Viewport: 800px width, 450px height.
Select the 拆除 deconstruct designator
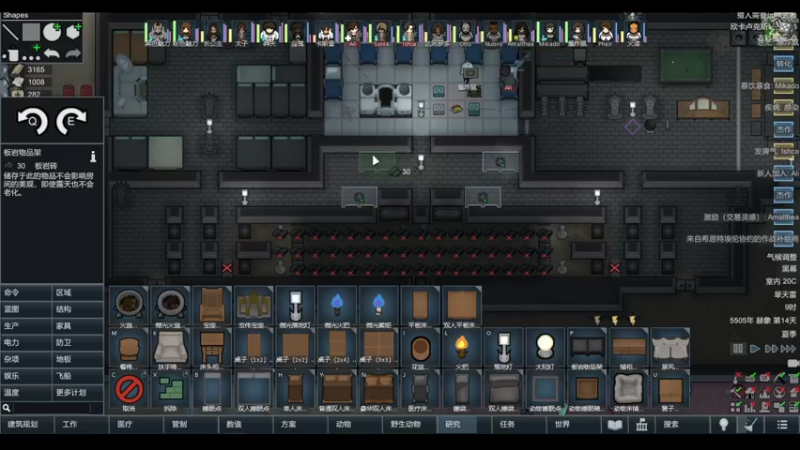[170, 391]
